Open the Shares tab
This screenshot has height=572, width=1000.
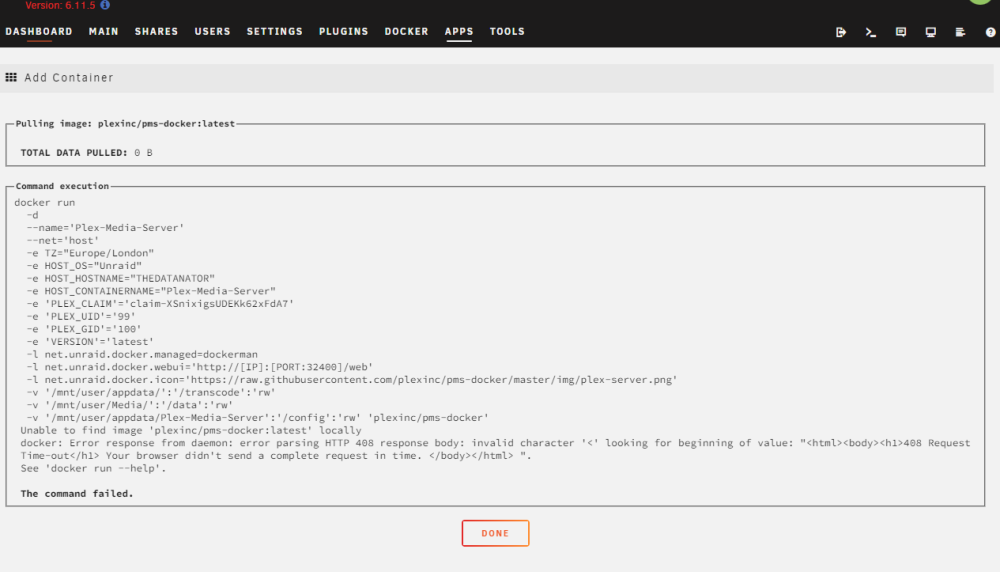click(x=156, y=31)
